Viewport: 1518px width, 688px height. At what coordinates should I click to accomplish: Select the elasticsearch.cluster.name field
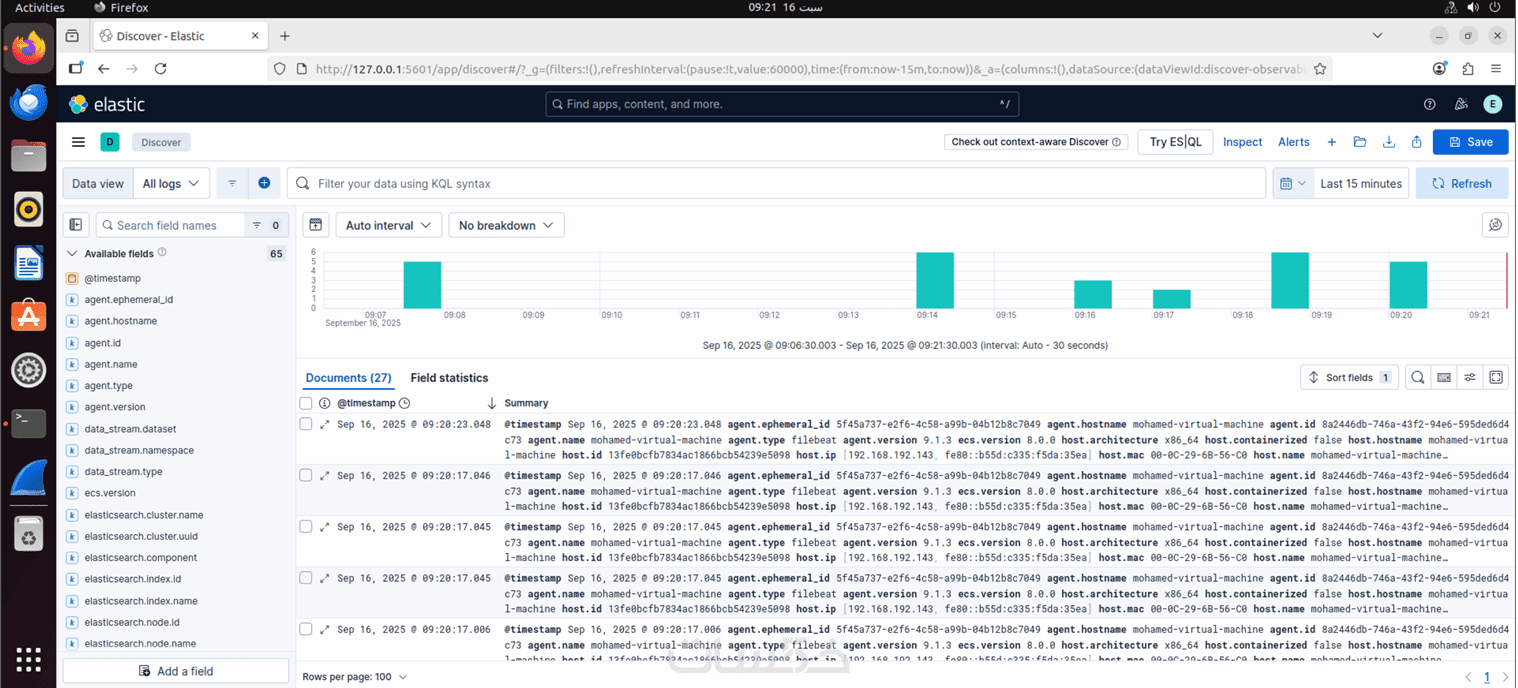(x=143, y=515)
